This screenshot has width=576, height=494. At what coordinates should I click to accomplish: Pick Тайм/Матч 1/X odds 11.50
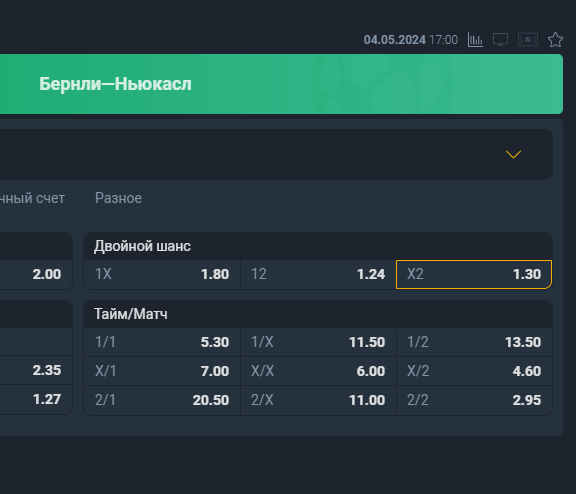click(x=318, y=342)
